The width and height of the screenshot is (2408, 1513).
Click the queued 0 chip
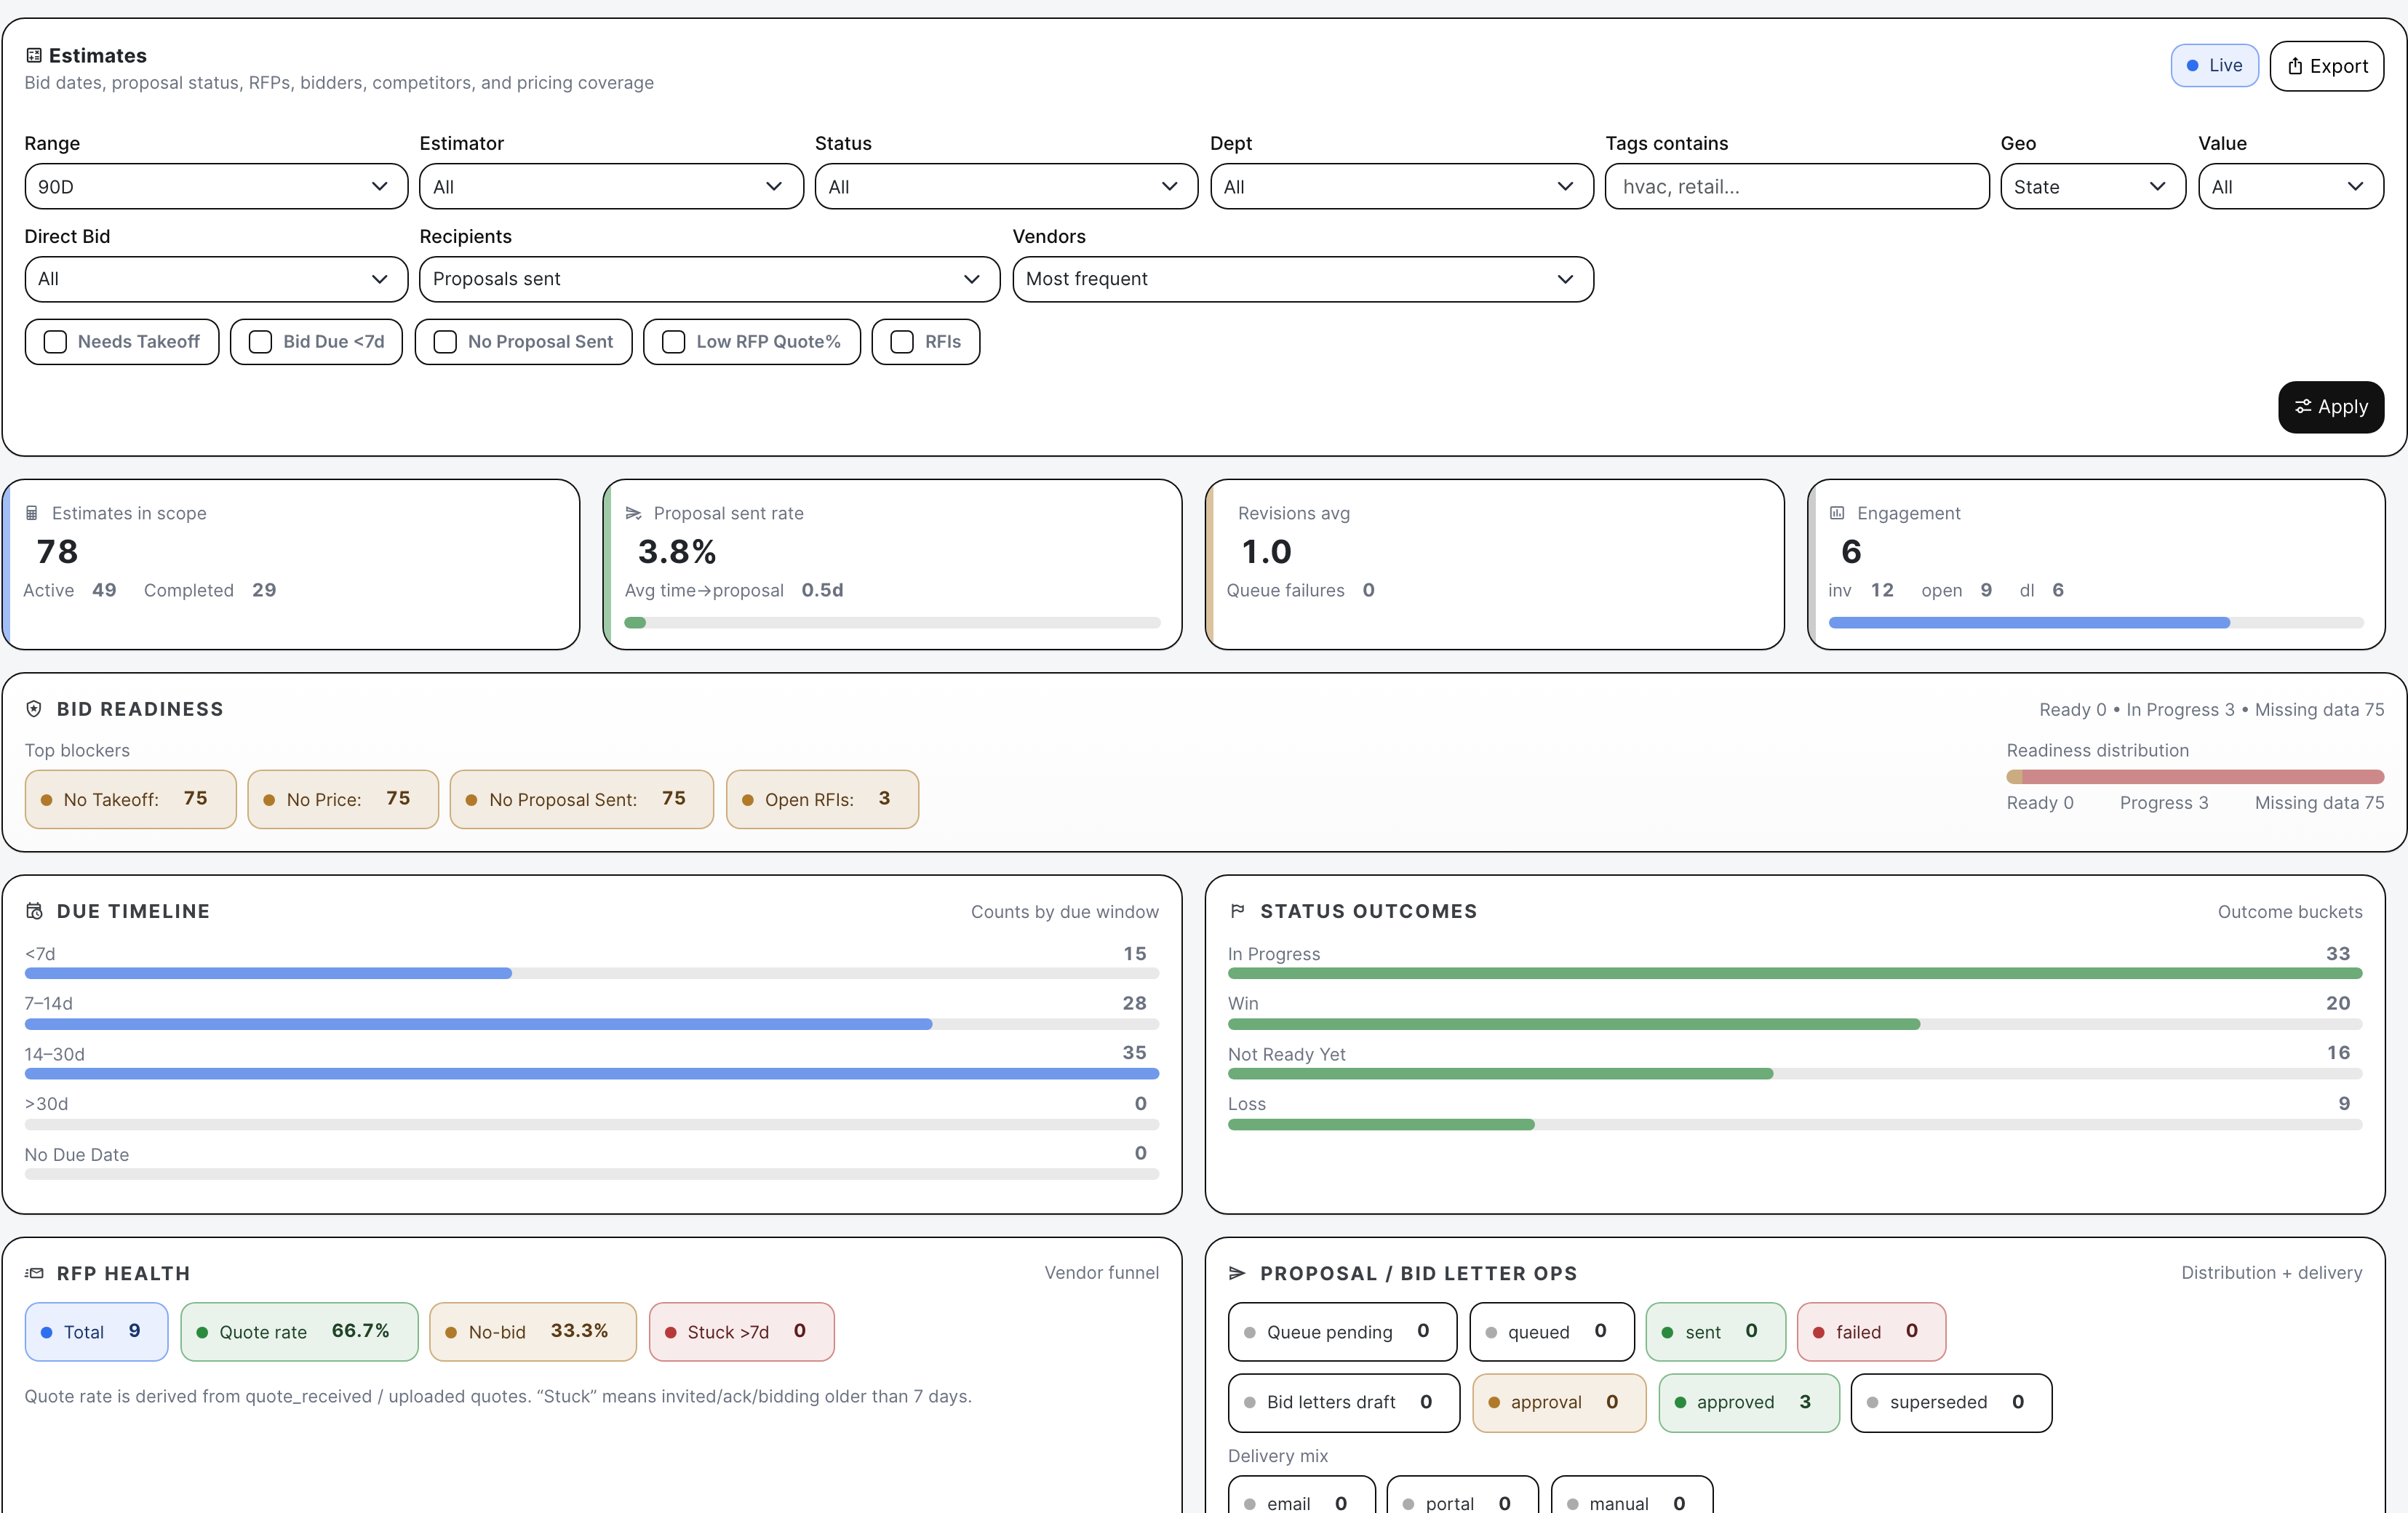[x=1552, y=1332]
